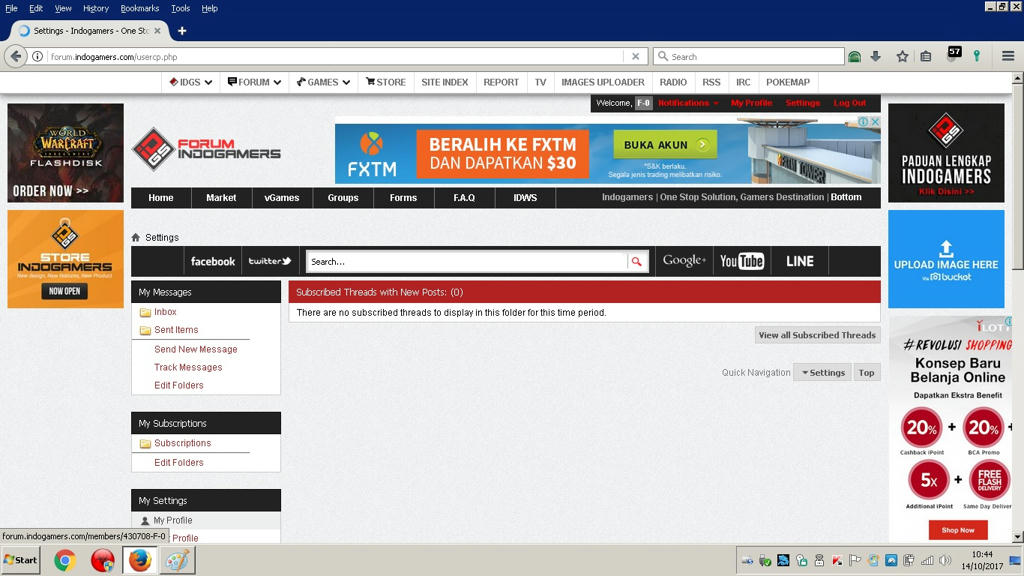Click the Log Out link
Image resolution: width=1024 pixels, height=576 pixels.
[850, 103]
